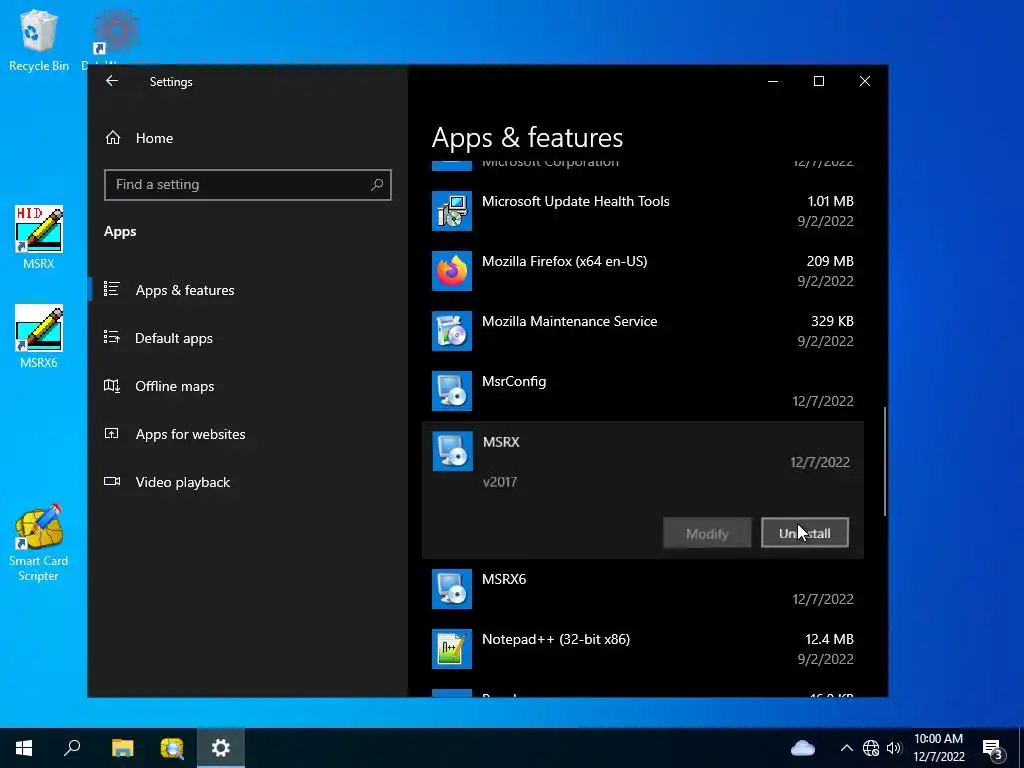
Task: Click the house icon next to Home
Action: (113, 138)
